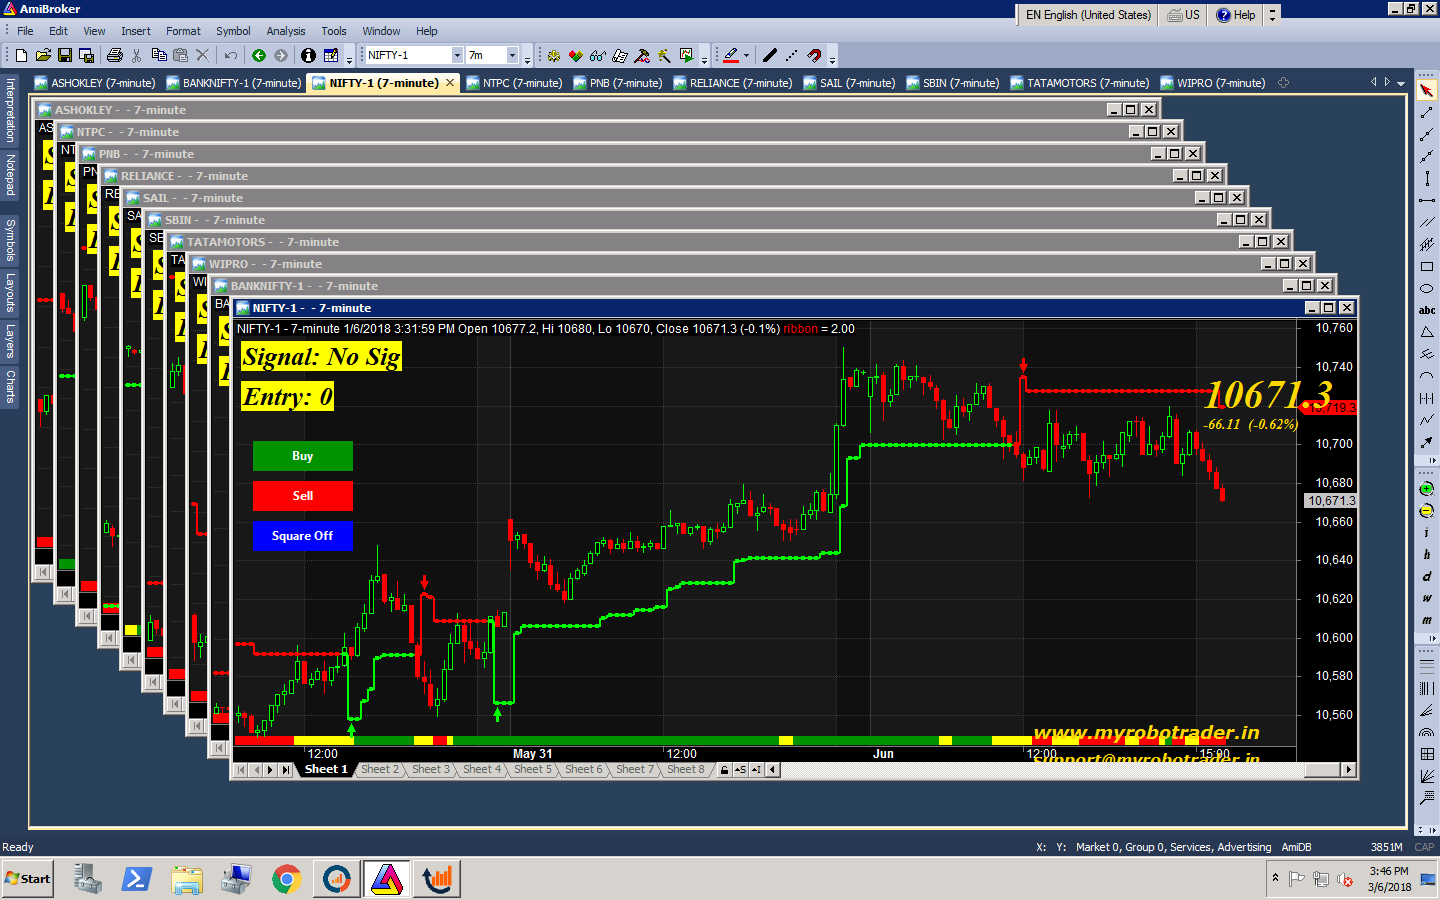Expand the chart tabs list arrow
Image resolution: width=1440 pixels, height=900 pixels.
1401,83
